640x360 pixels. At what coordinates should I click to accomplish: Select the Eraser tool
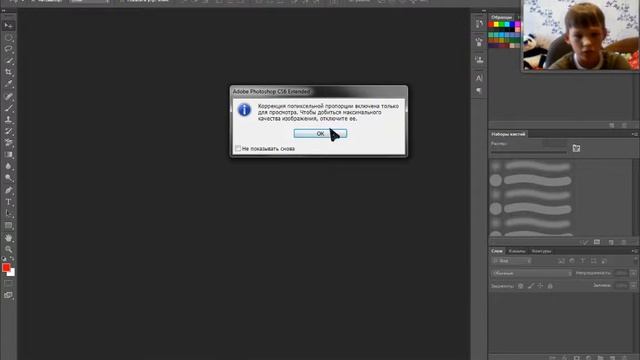[8, 143]
